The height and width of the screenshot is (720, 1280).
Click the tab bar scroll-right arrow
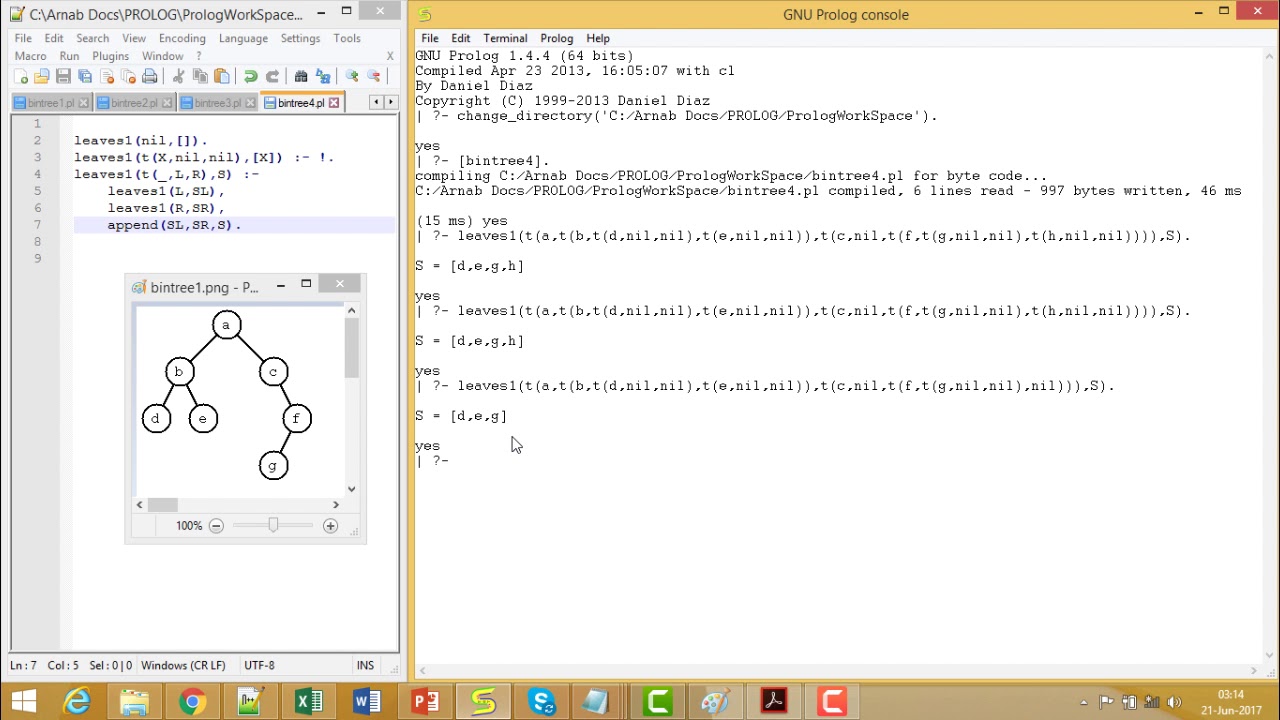coord(389,102)
